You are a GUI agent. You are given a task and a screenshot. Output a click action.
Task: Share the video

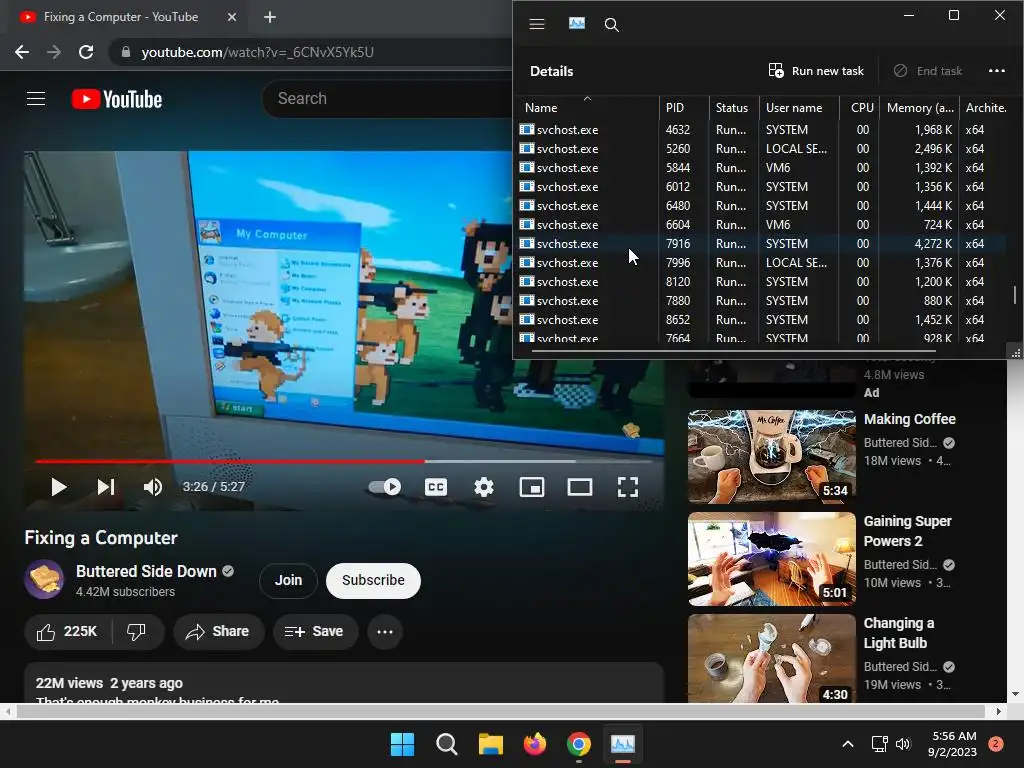(x=218, y=632)
